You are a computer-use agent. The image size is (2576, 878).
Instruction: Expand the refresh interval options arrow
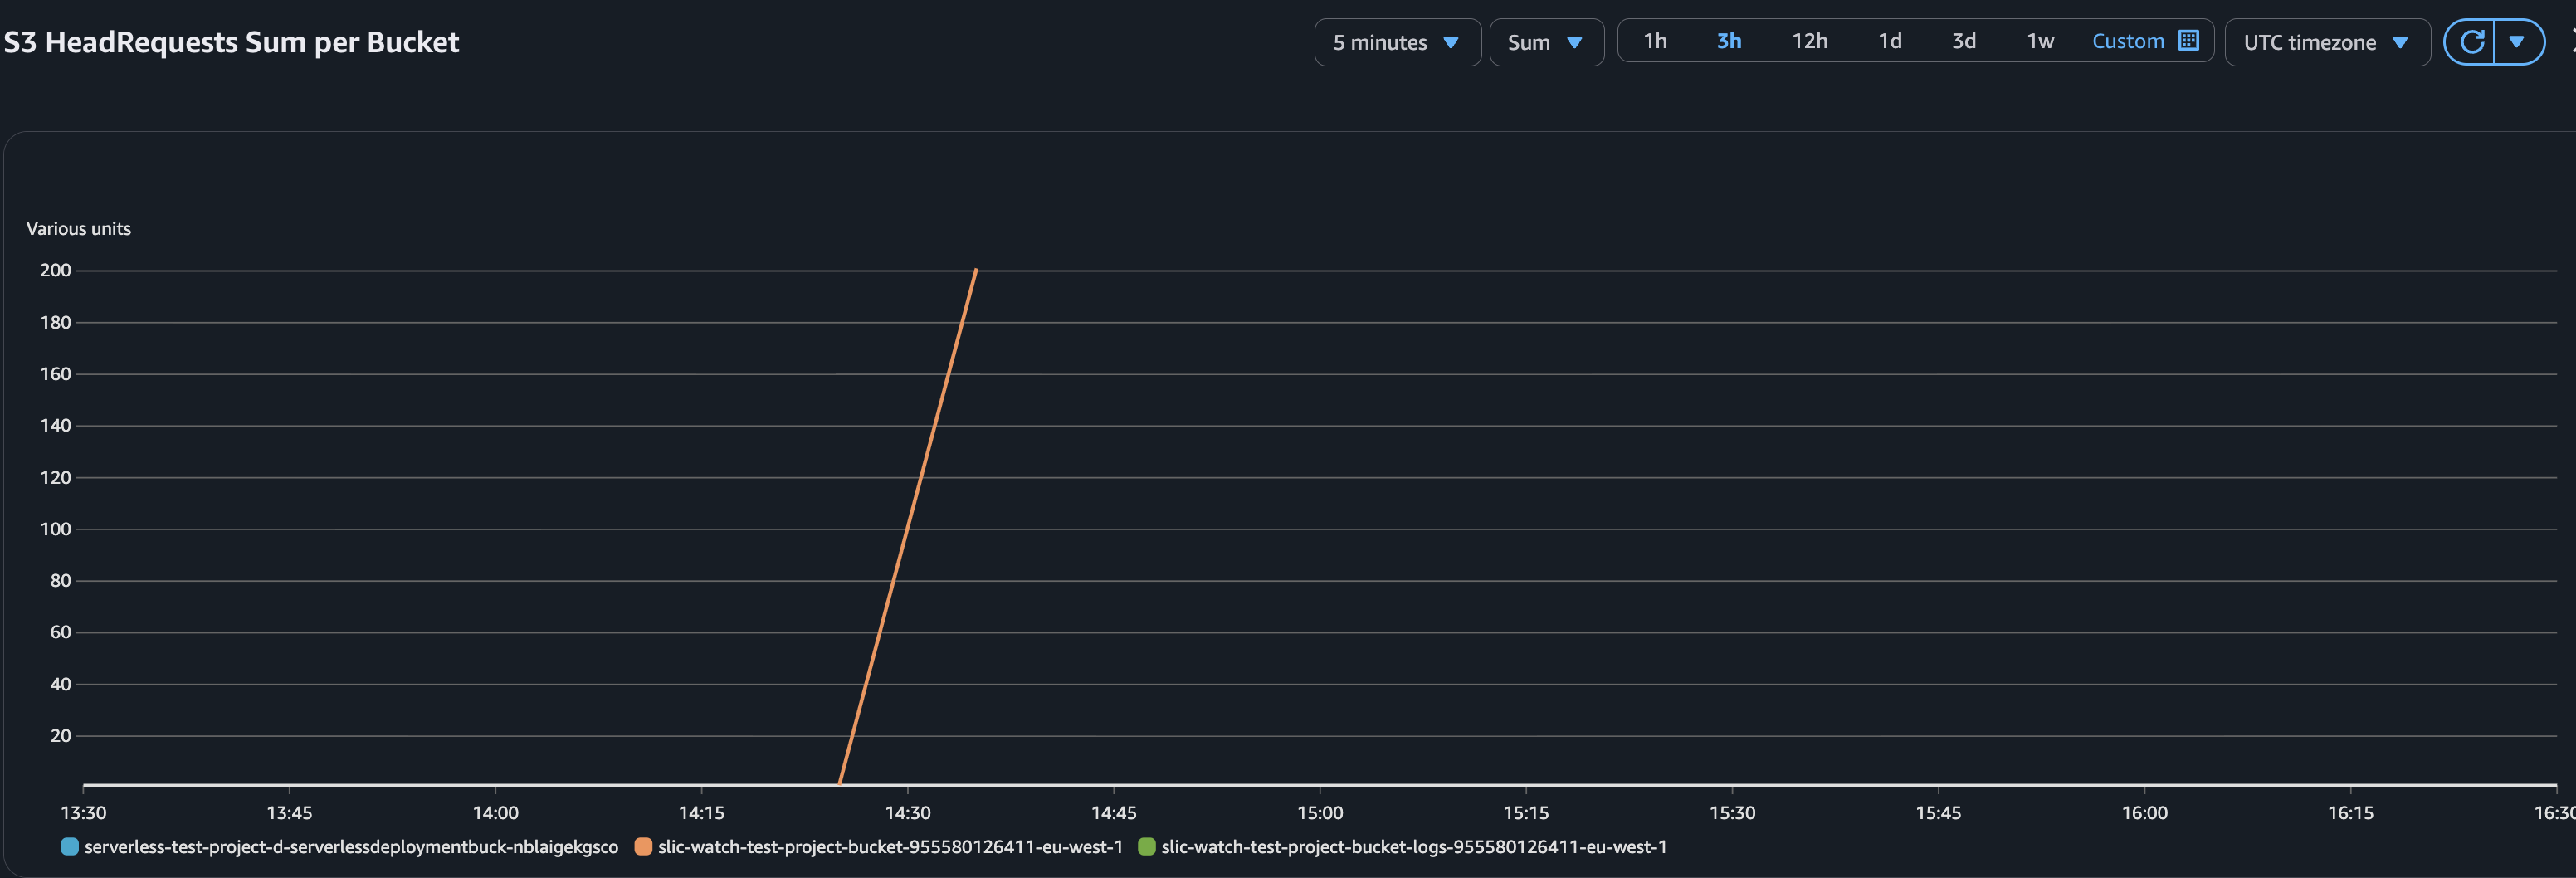[2517, 42]
